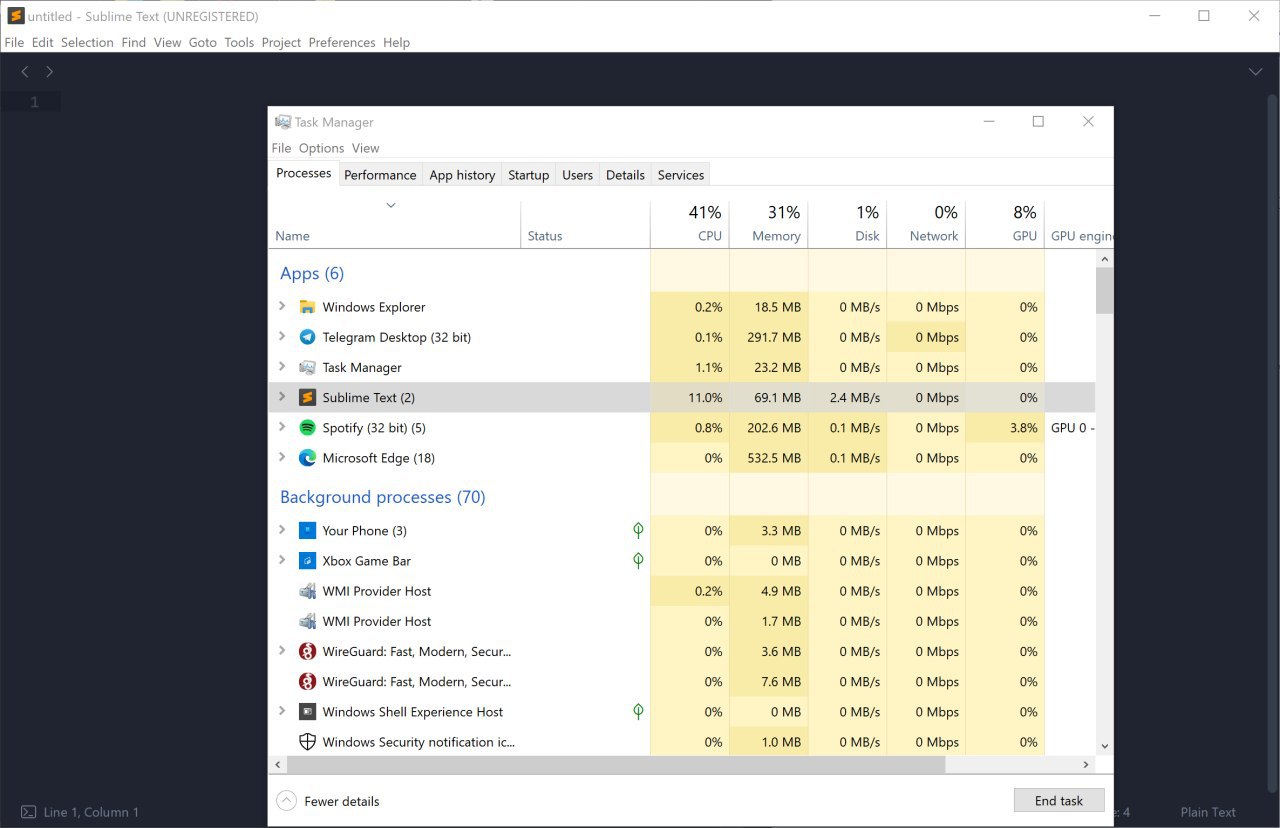1280x828 pixels.
Task: Sort processes by Name column header
Action: (x=395, y=224)
